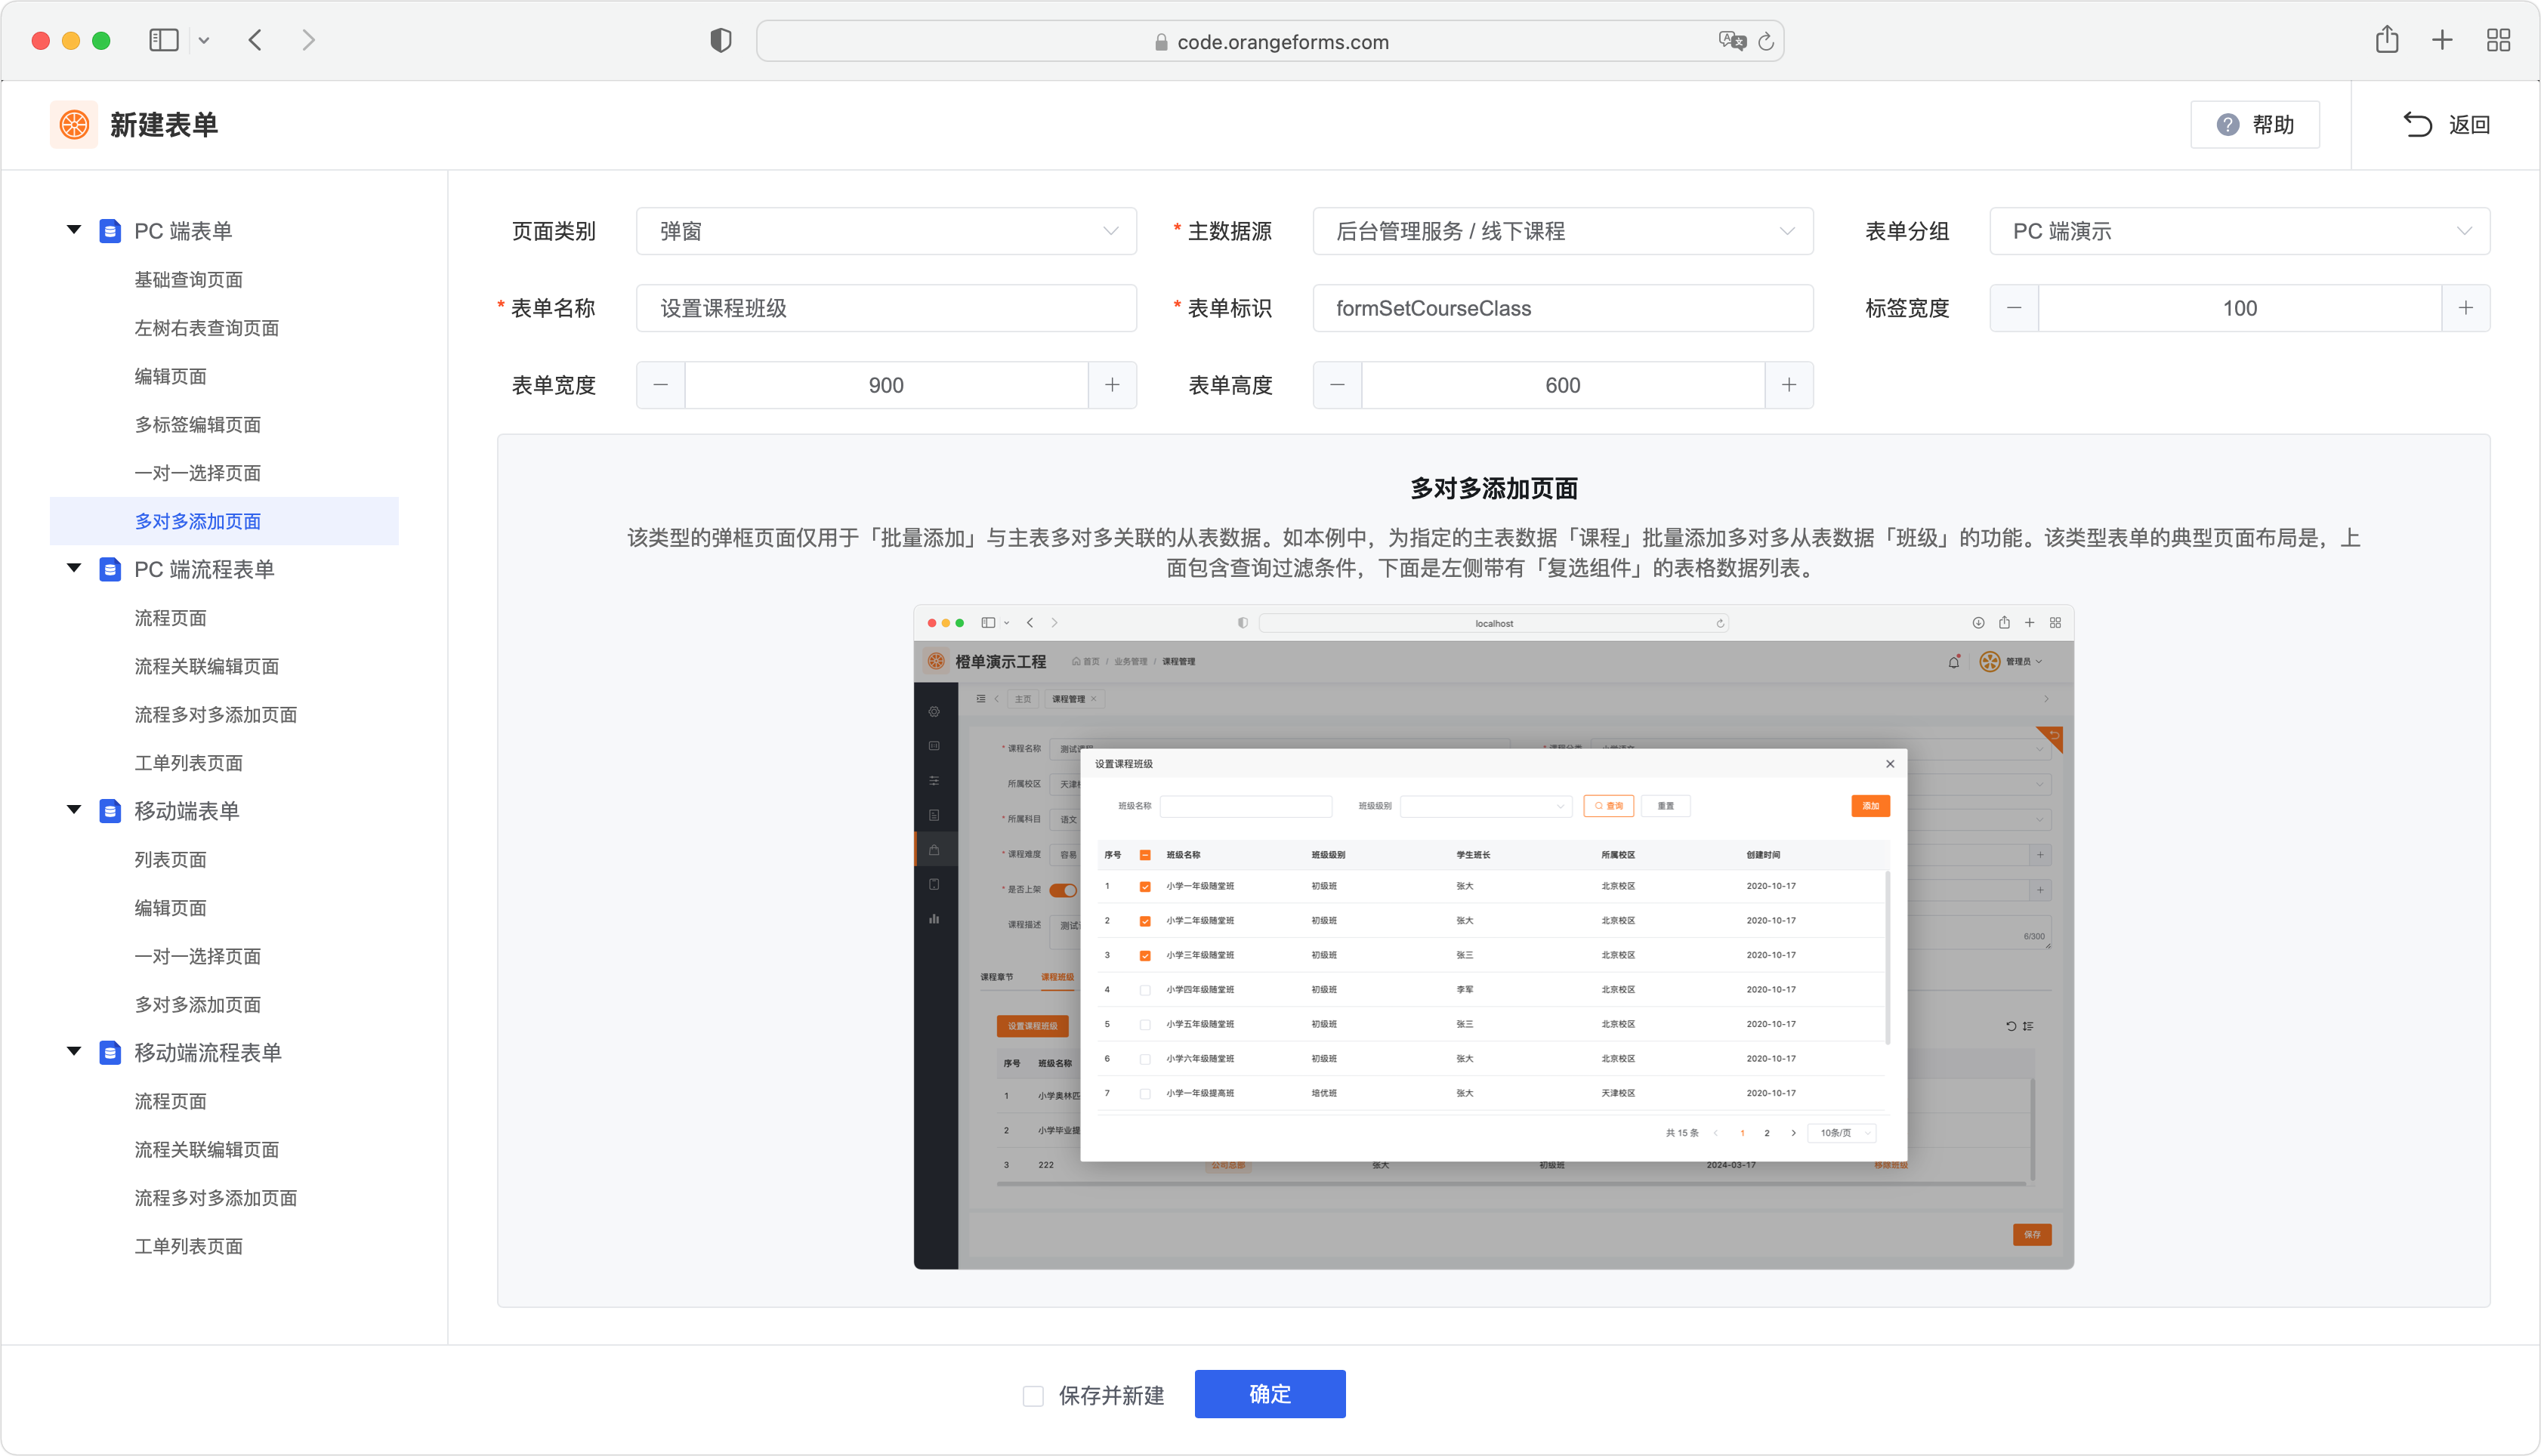Open the sidebar options chevron in Safari

pyautogui.click(x=204, y=41)
